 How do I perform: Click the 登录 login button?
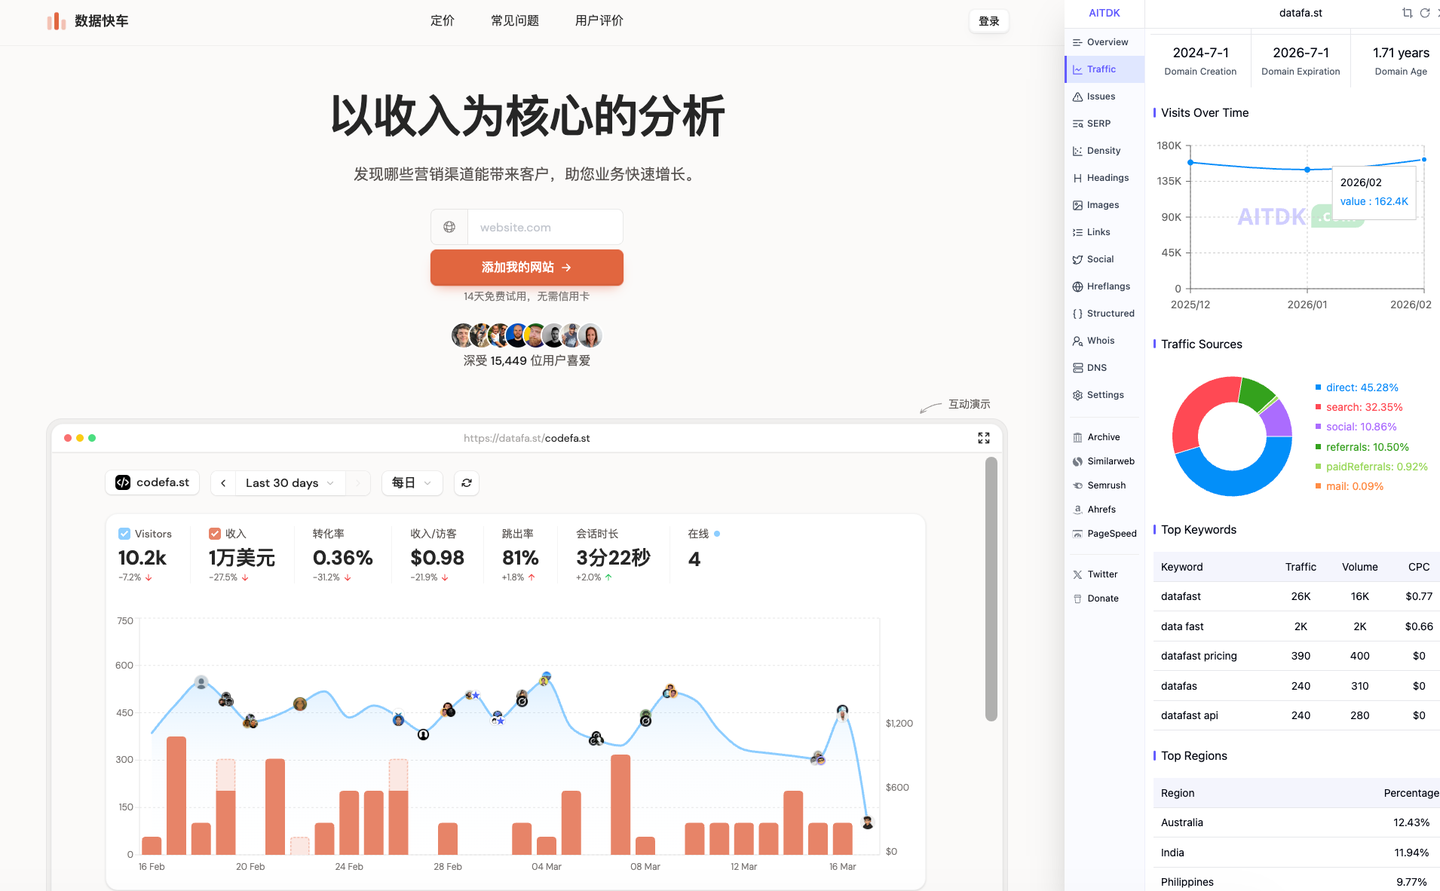tap(989, 21)
